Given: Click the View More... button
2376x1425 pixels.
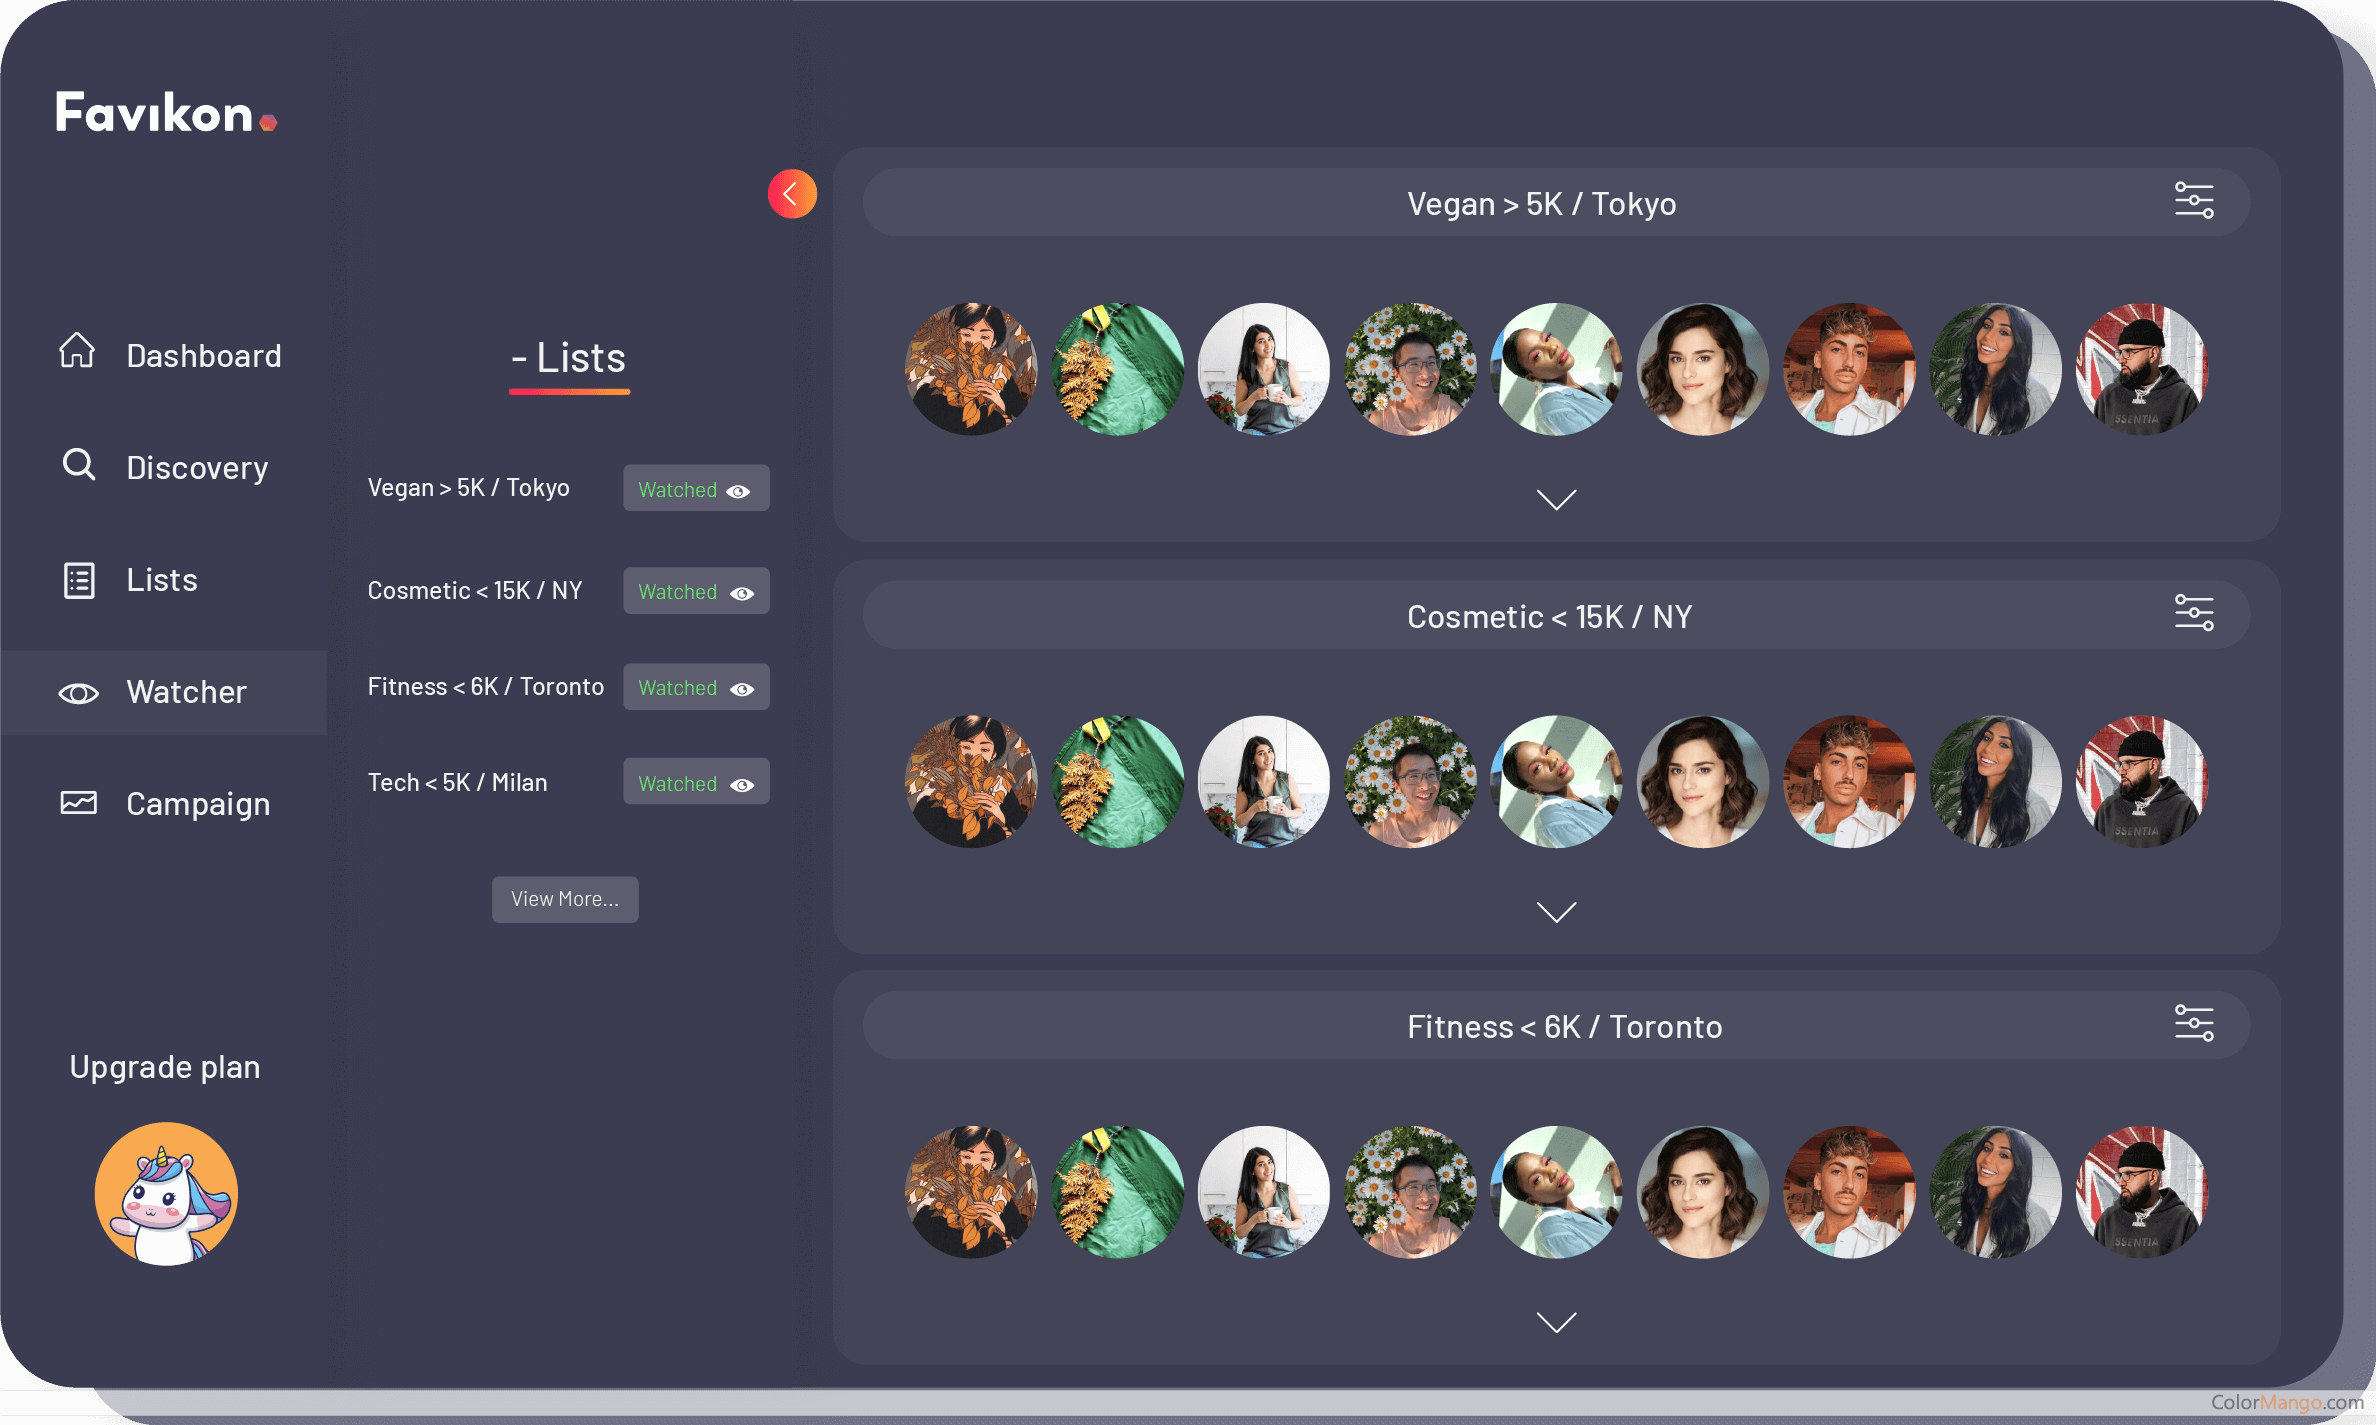Looking at the screenshot, I should point(565,899).
